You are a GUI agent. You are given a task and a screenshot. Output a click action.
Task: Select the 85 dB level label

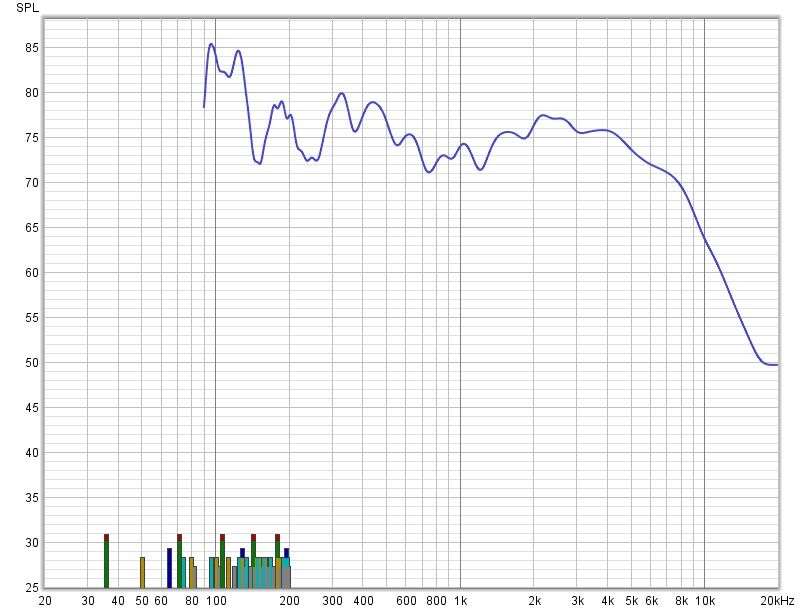click(x=32, y=48)
